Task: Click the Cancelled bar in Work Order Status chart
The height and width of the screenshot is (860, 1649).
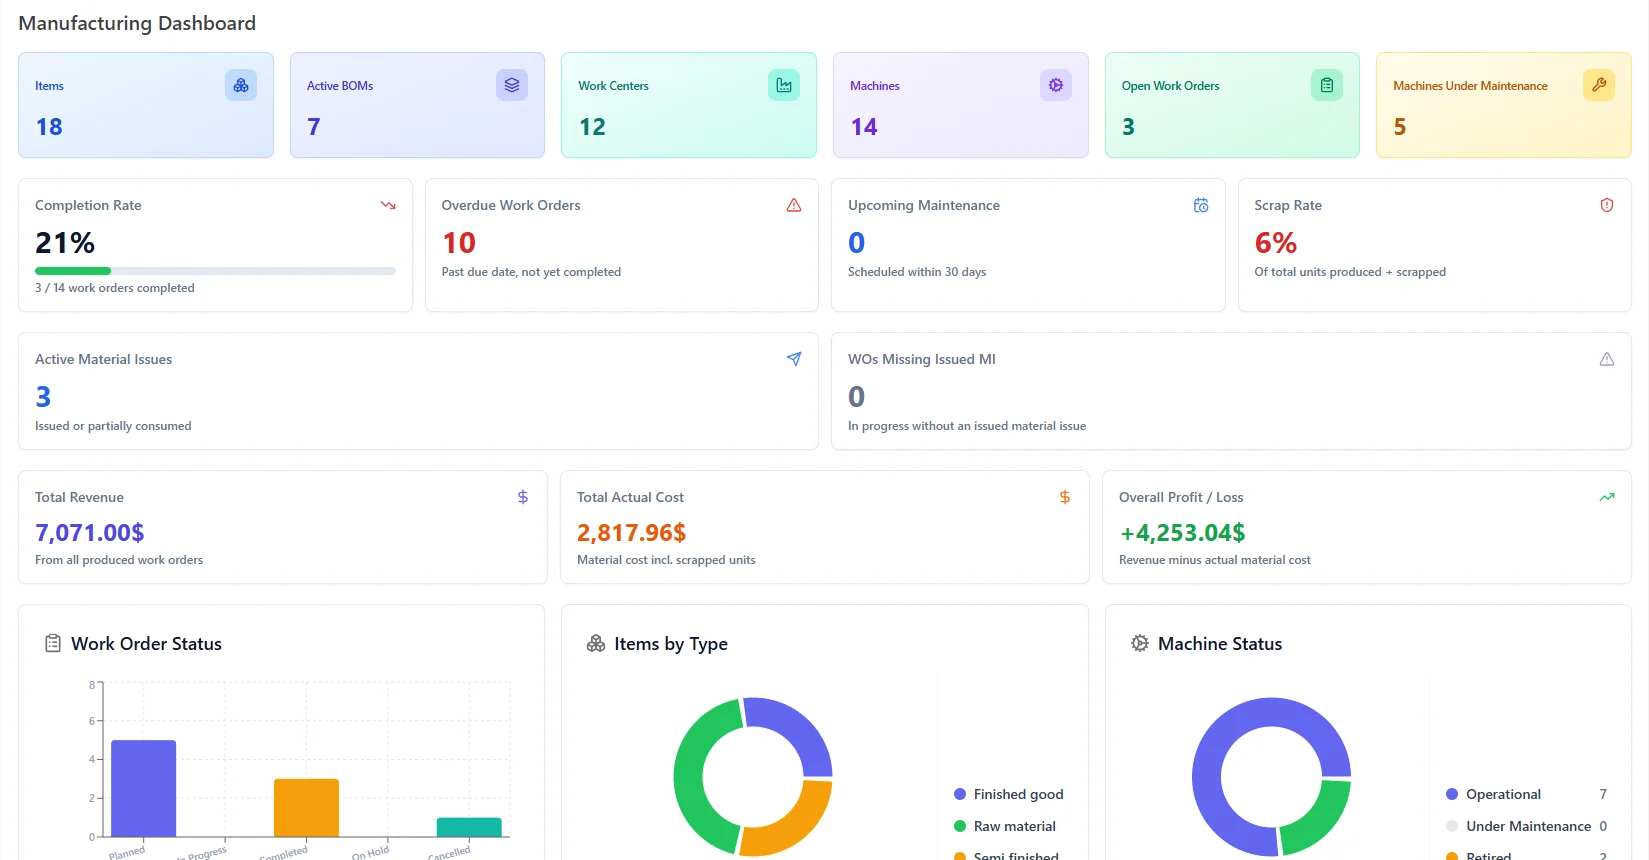Action: [x=469, y=827]
